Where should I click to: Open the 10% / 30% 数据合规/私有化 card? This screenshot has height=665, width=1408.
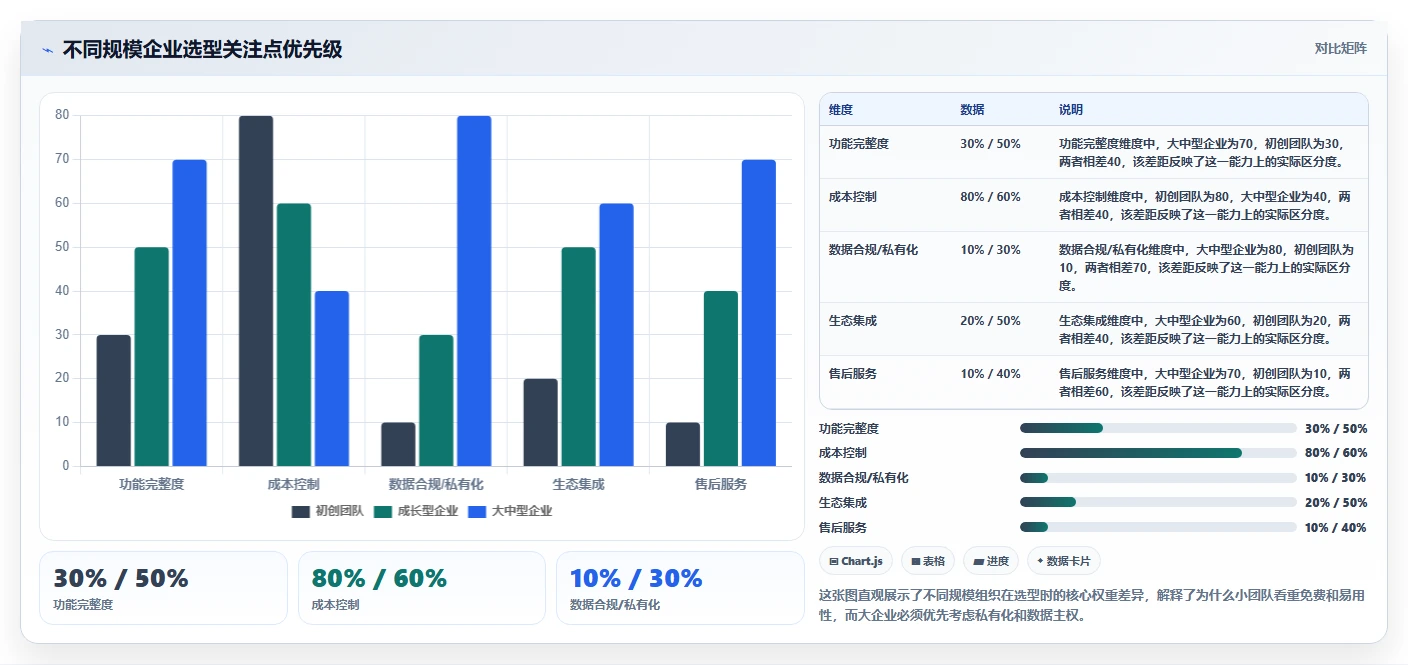click(x=680, y=588)
